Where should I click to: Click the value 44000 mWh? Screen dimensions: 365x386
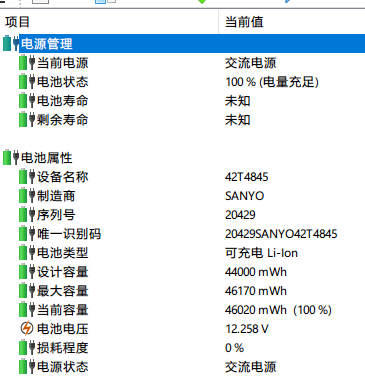pyautogui.click(x=256, y=272)
